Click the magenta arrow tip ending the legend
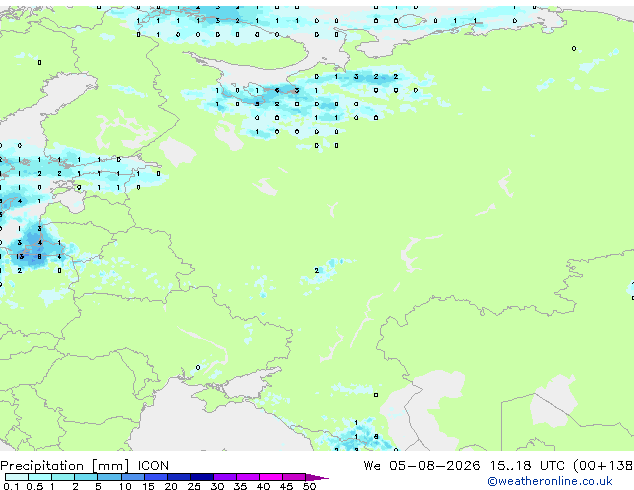Screen dimensions: 634x490 pyautogui.click(x=317, y=477)
